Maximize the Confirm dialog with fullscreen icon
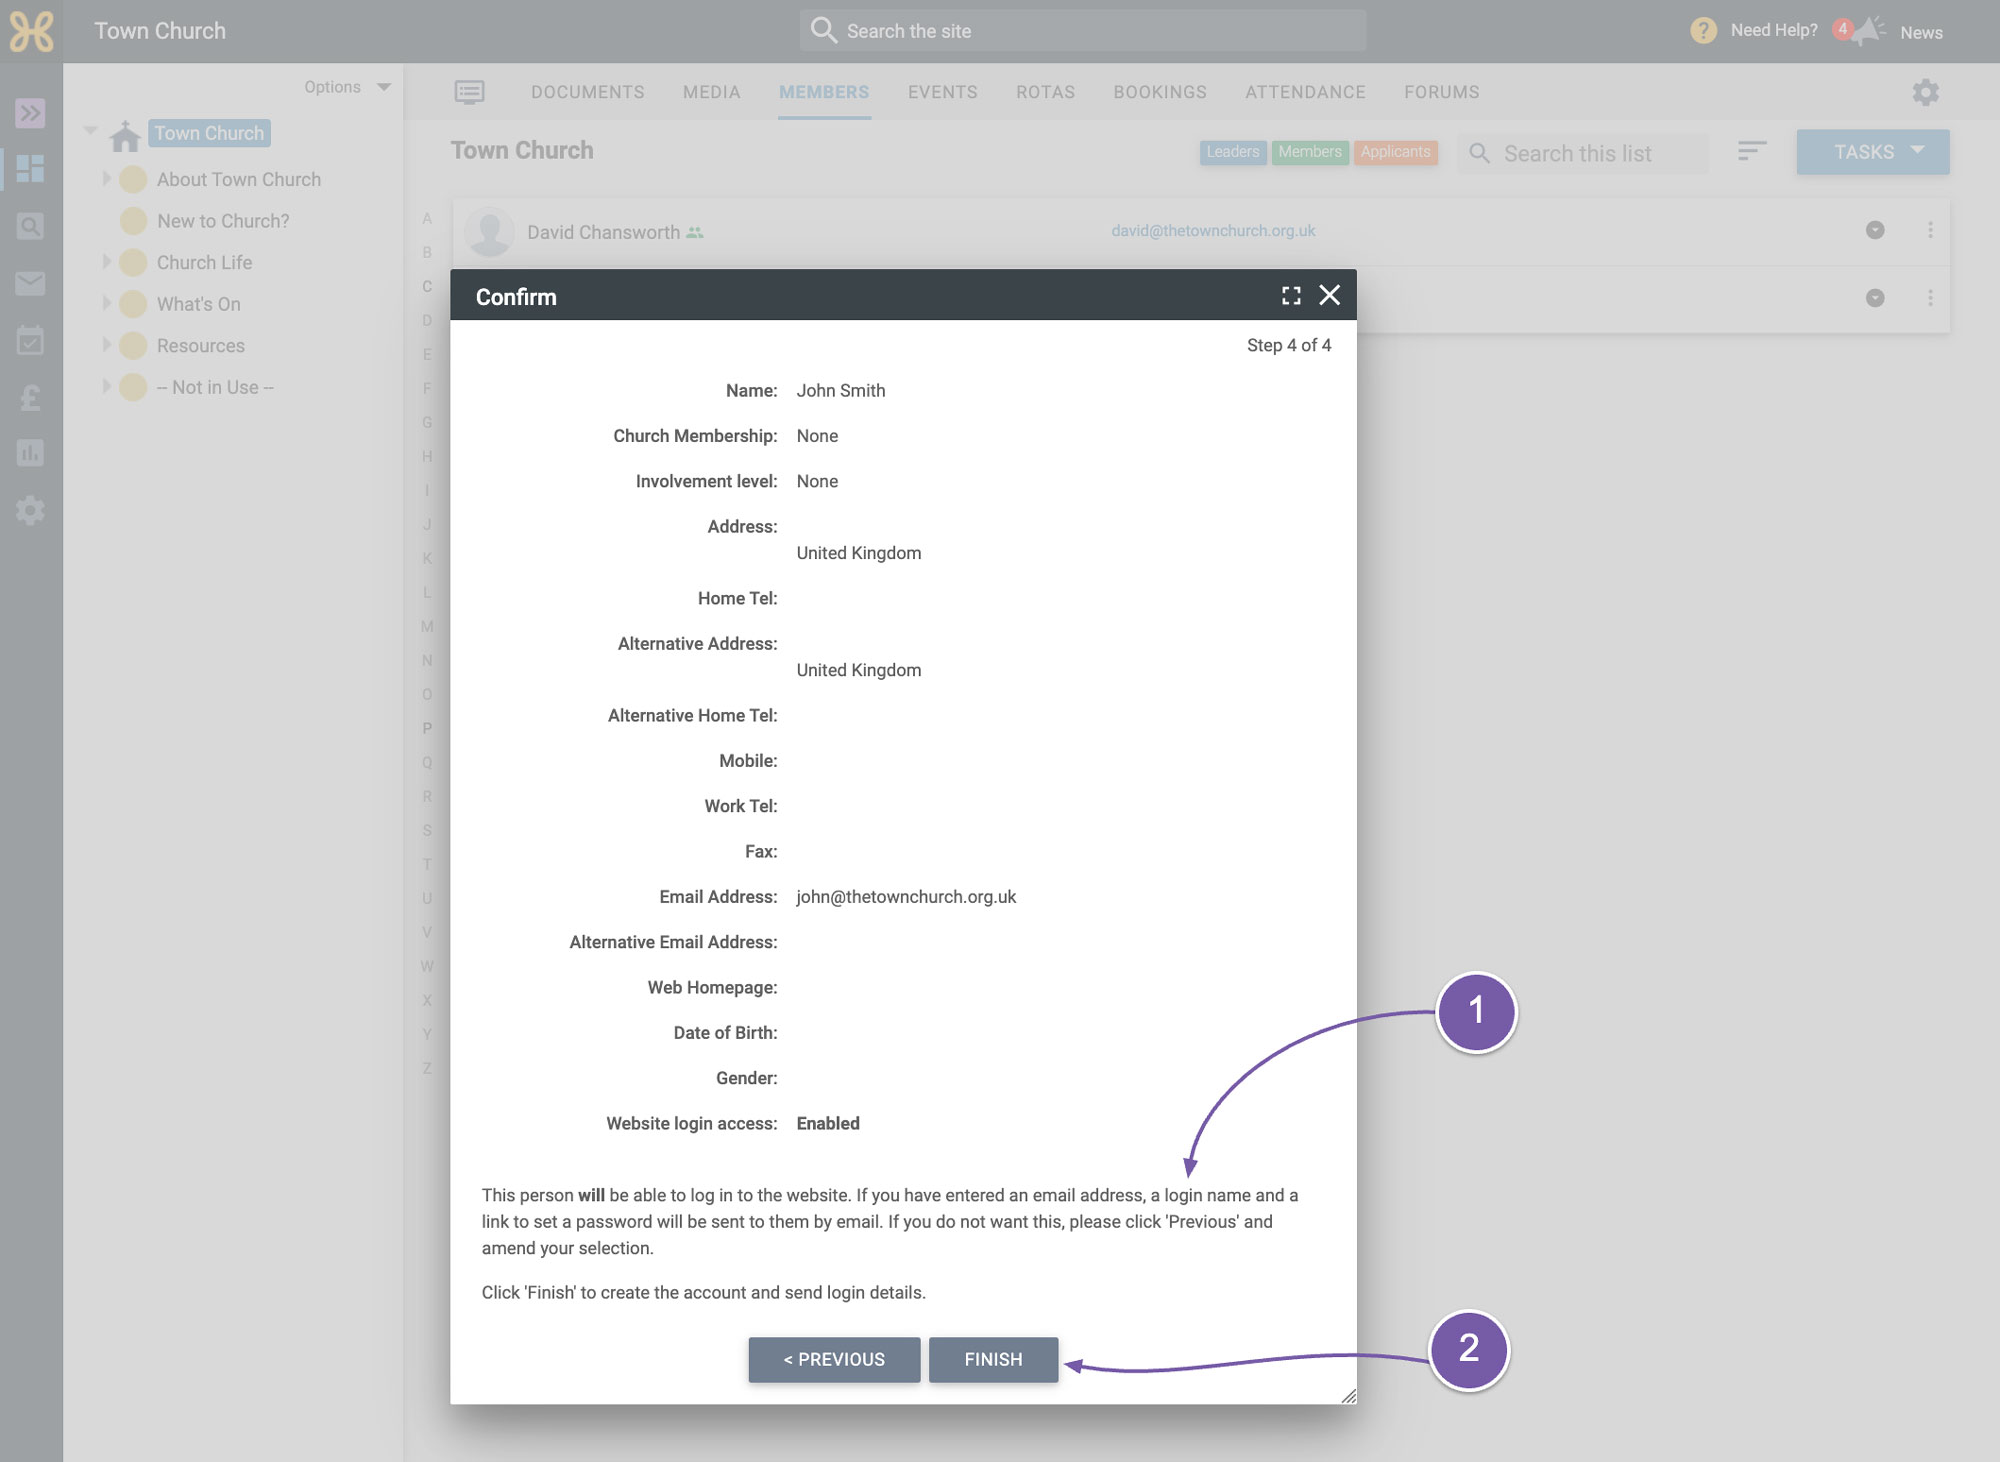This screenshot has height=1462, width=2000. click(x=1291, y=295)
